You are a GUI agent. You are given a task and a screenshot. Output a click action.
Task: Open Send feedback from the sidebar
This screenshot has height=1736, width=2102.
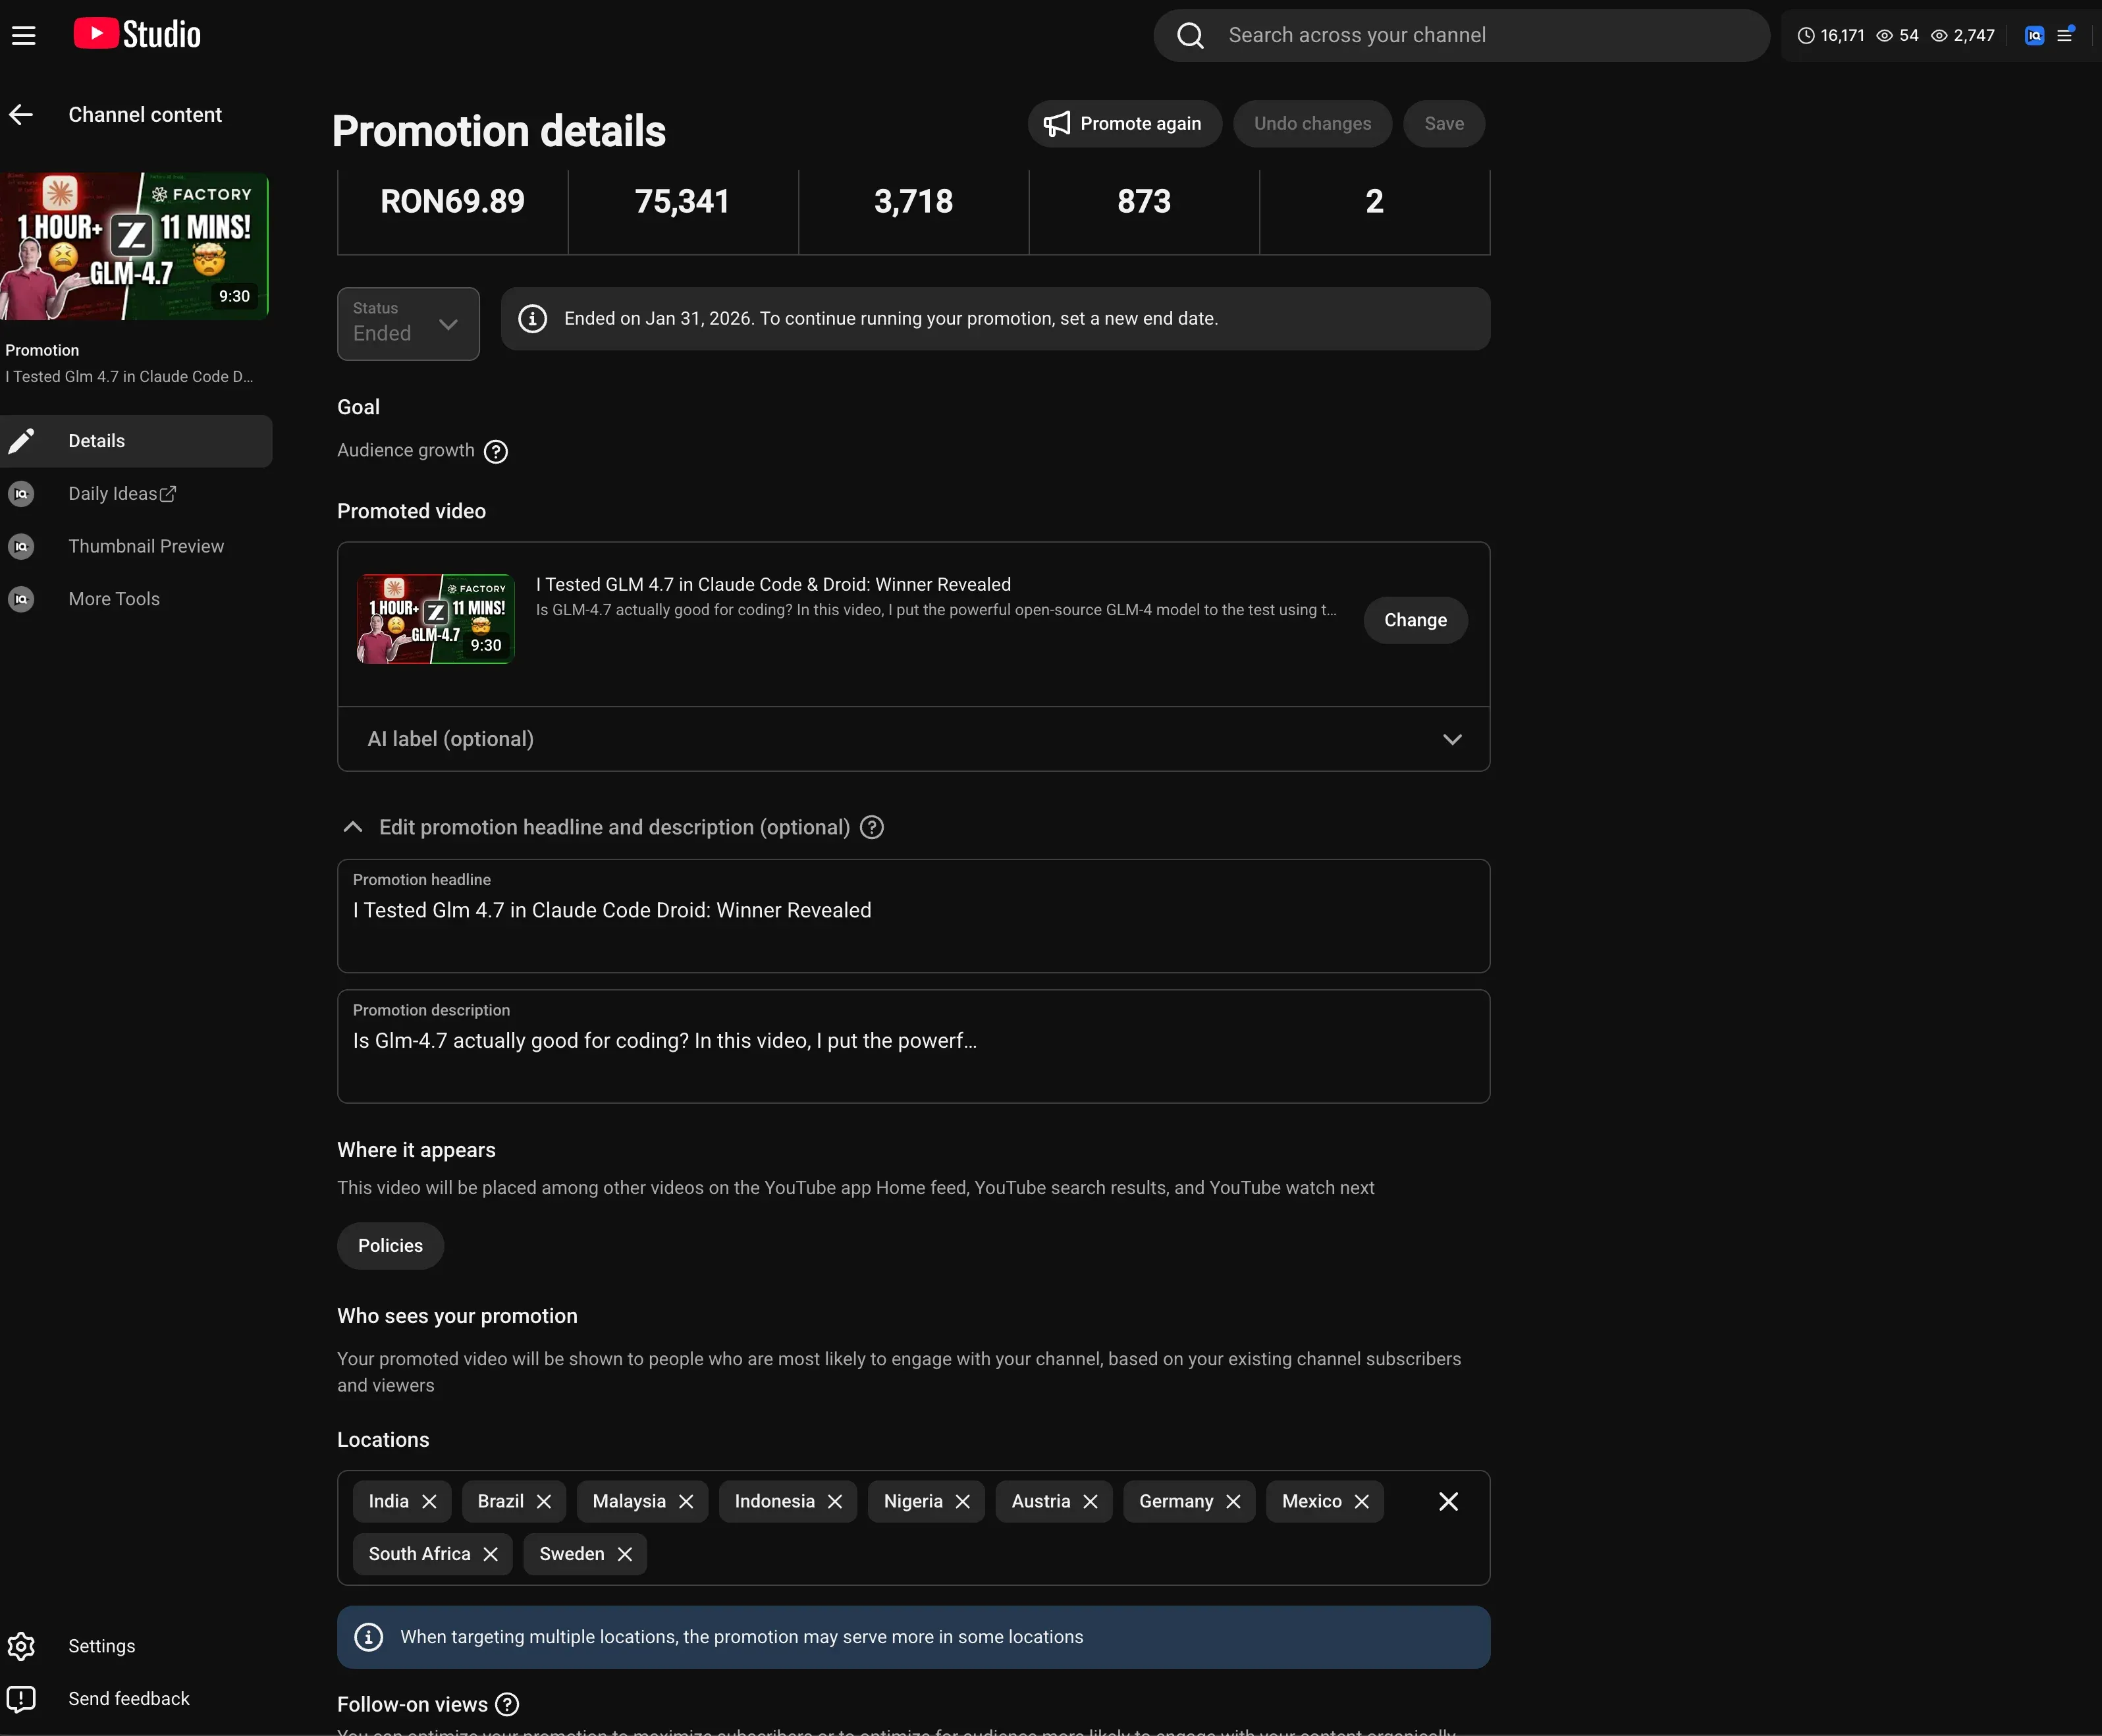click(136, 1699)
